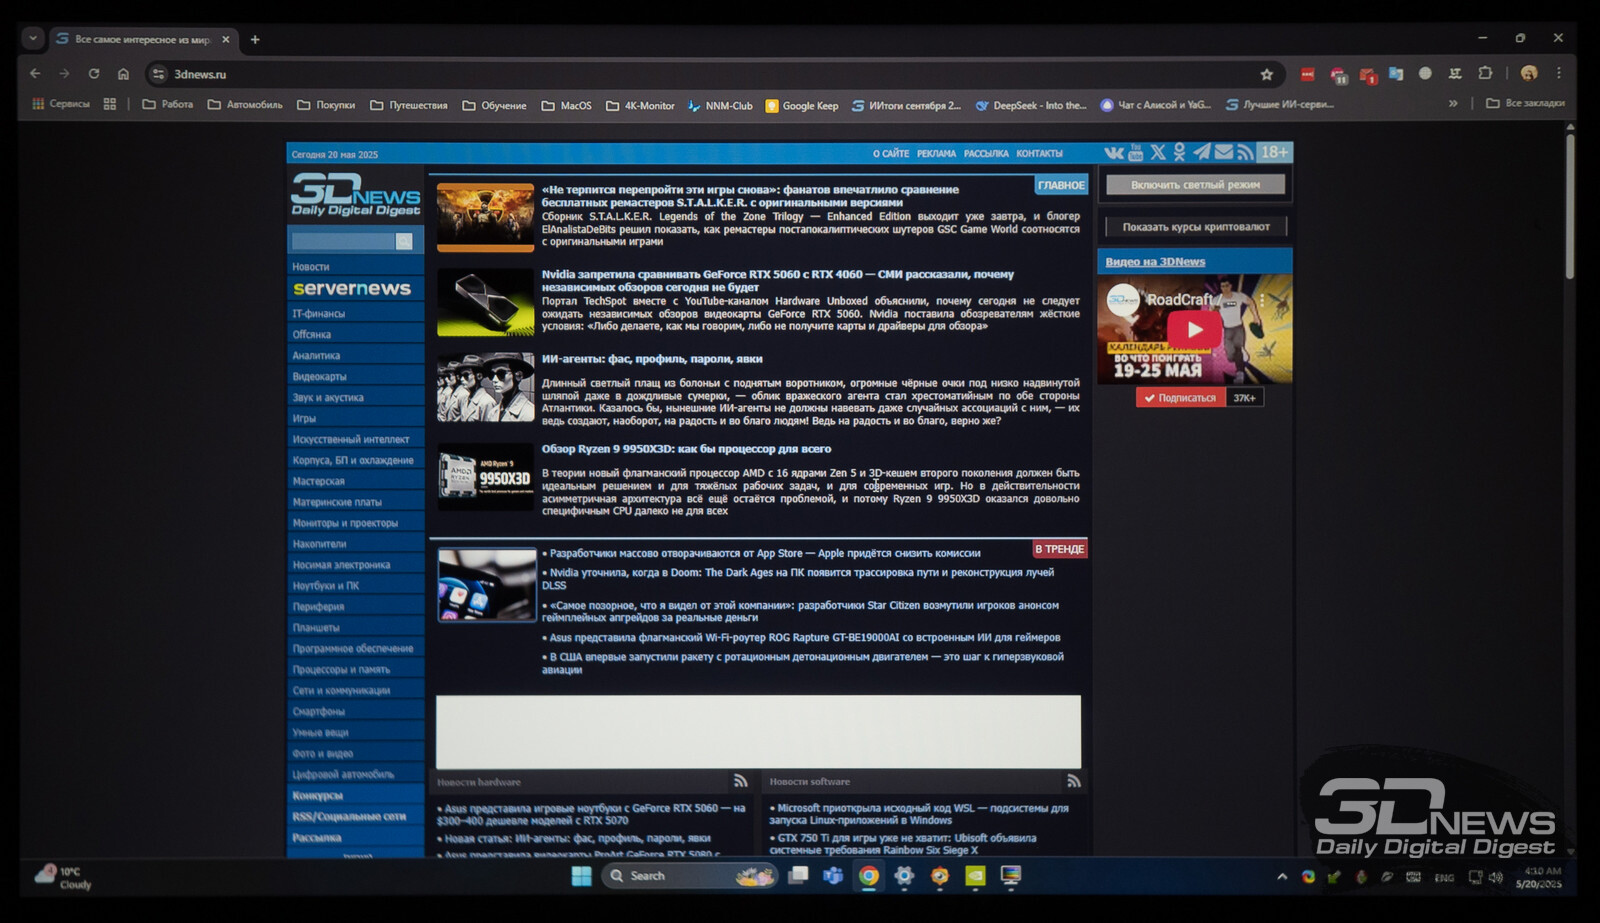Screen dimensions: 1600x923
Task: Click the RSS icon in site header
Action: (x=1245, y=153)
